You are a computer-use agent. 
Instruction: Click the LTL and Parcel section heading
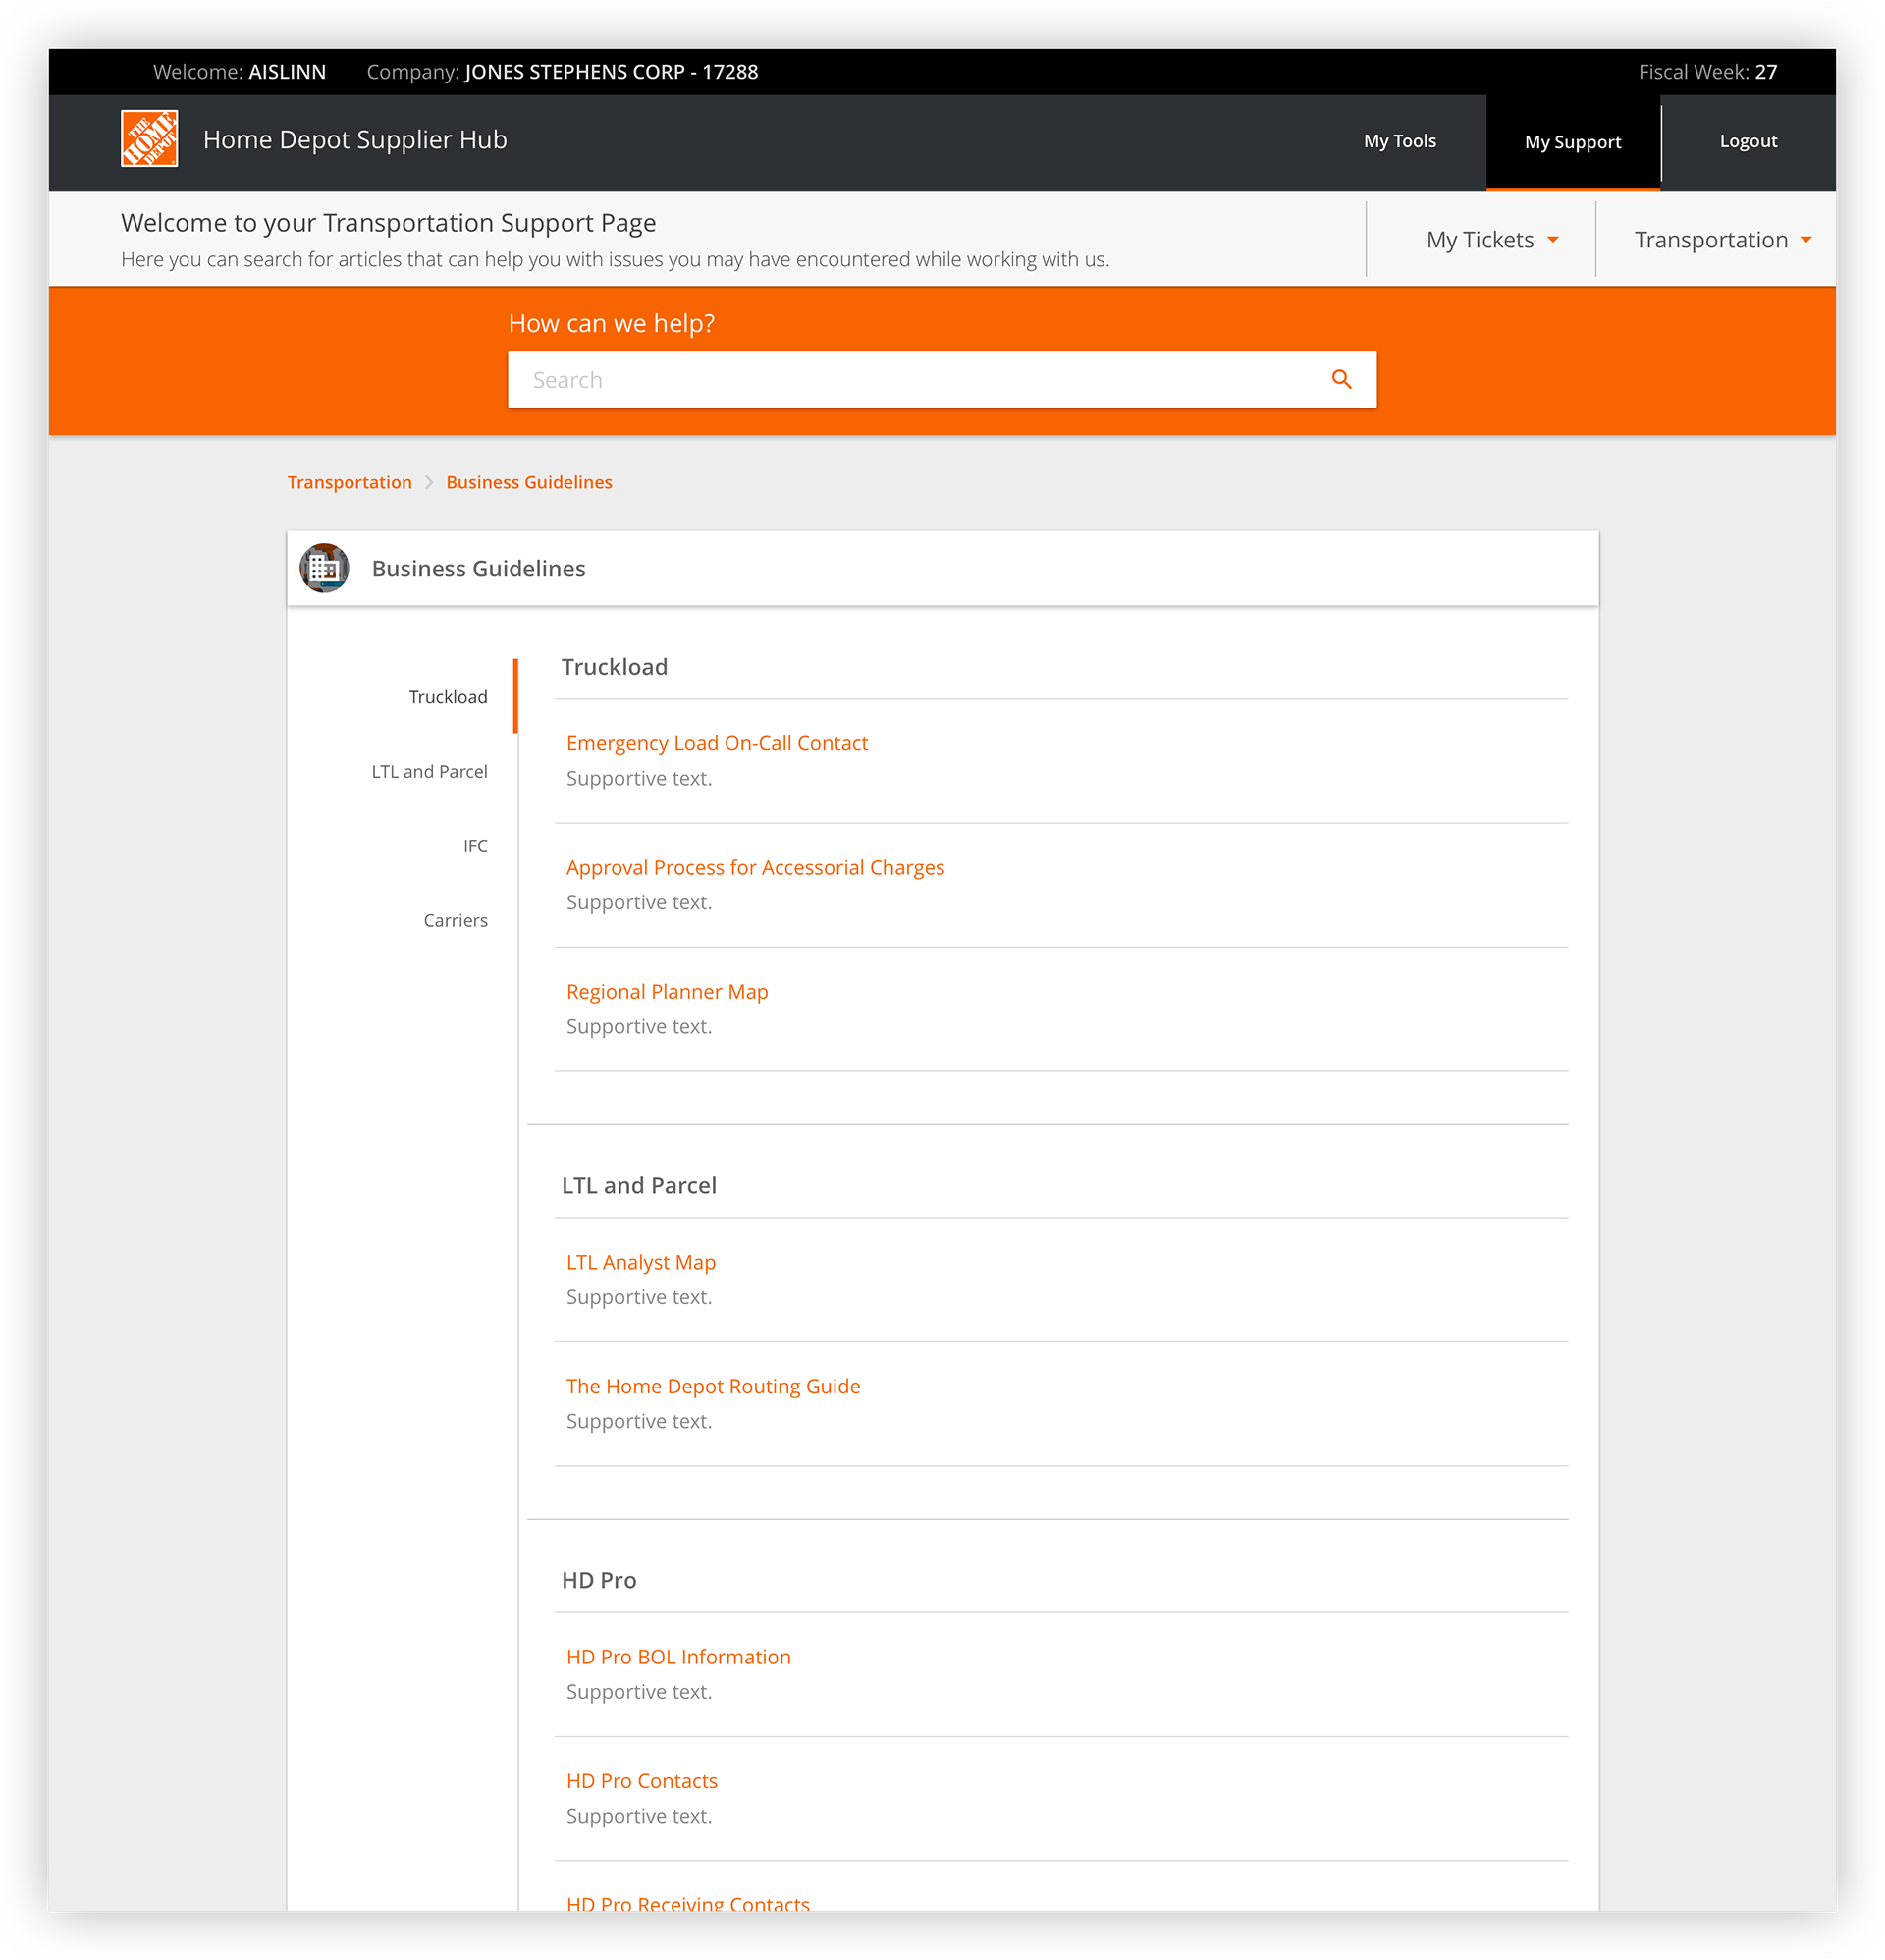click(x=639, y=1185)
